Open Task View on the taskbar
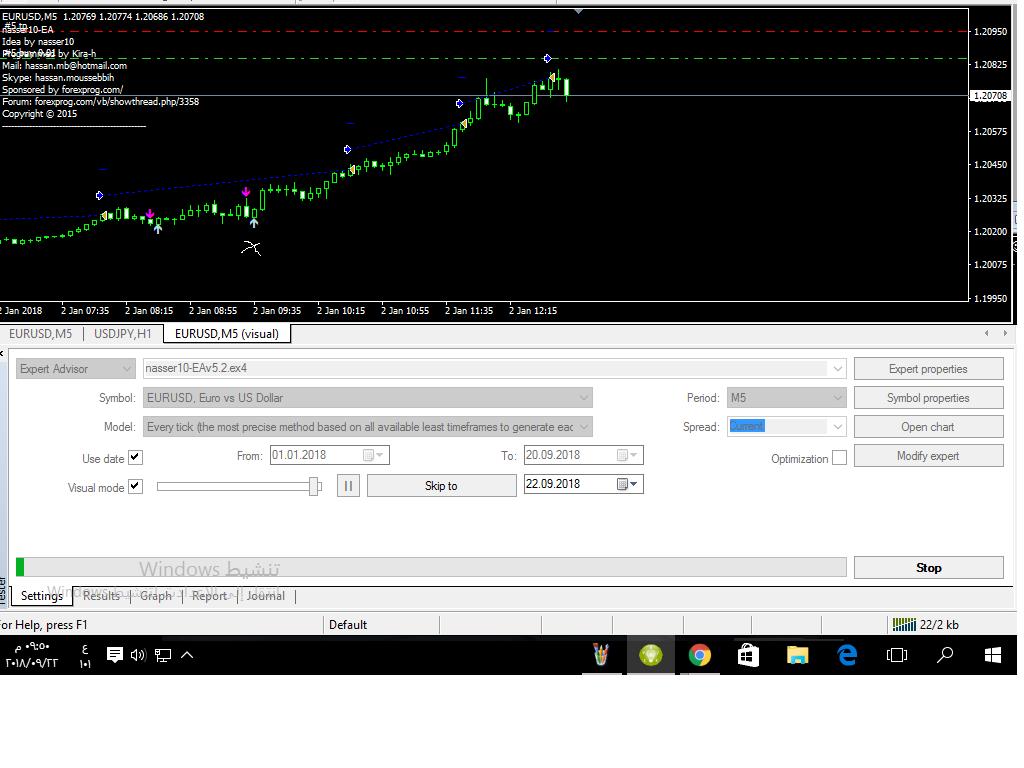This screenshot has width=1024, height=768. pos(896,655)
